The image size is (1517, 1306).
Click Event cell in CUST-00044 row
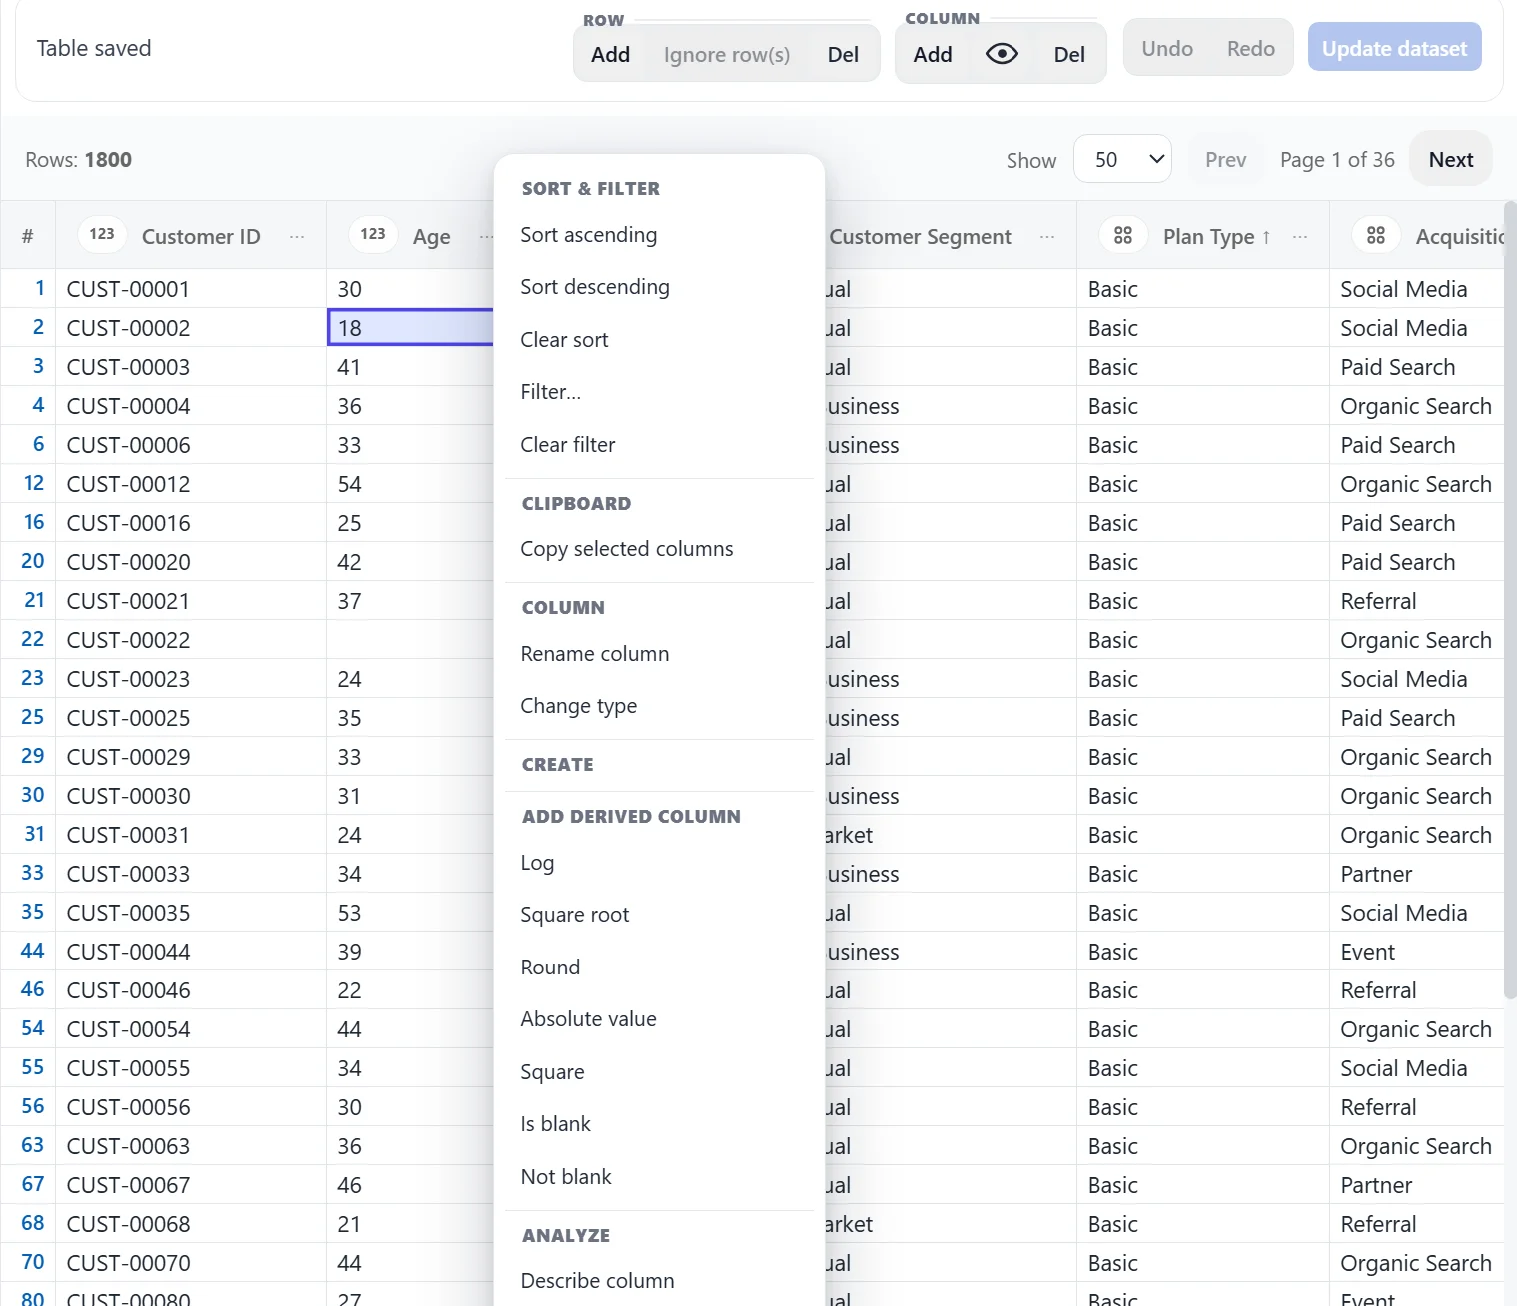(1417, 952)
